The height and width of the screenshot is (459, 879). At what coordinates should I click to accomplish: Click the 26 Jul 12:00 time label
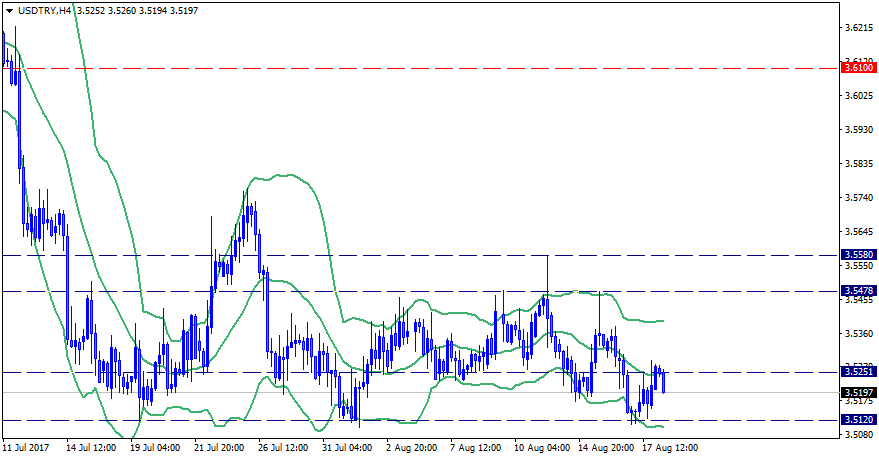click(282, 449)
